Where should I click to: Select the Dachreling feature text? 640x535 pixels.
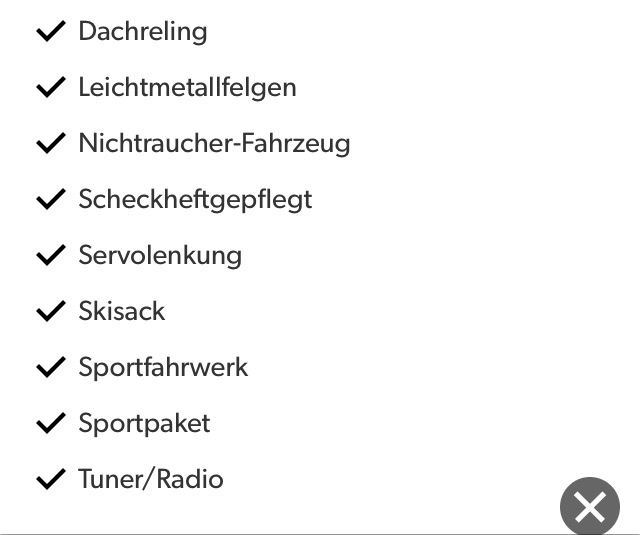click(143, 32)
